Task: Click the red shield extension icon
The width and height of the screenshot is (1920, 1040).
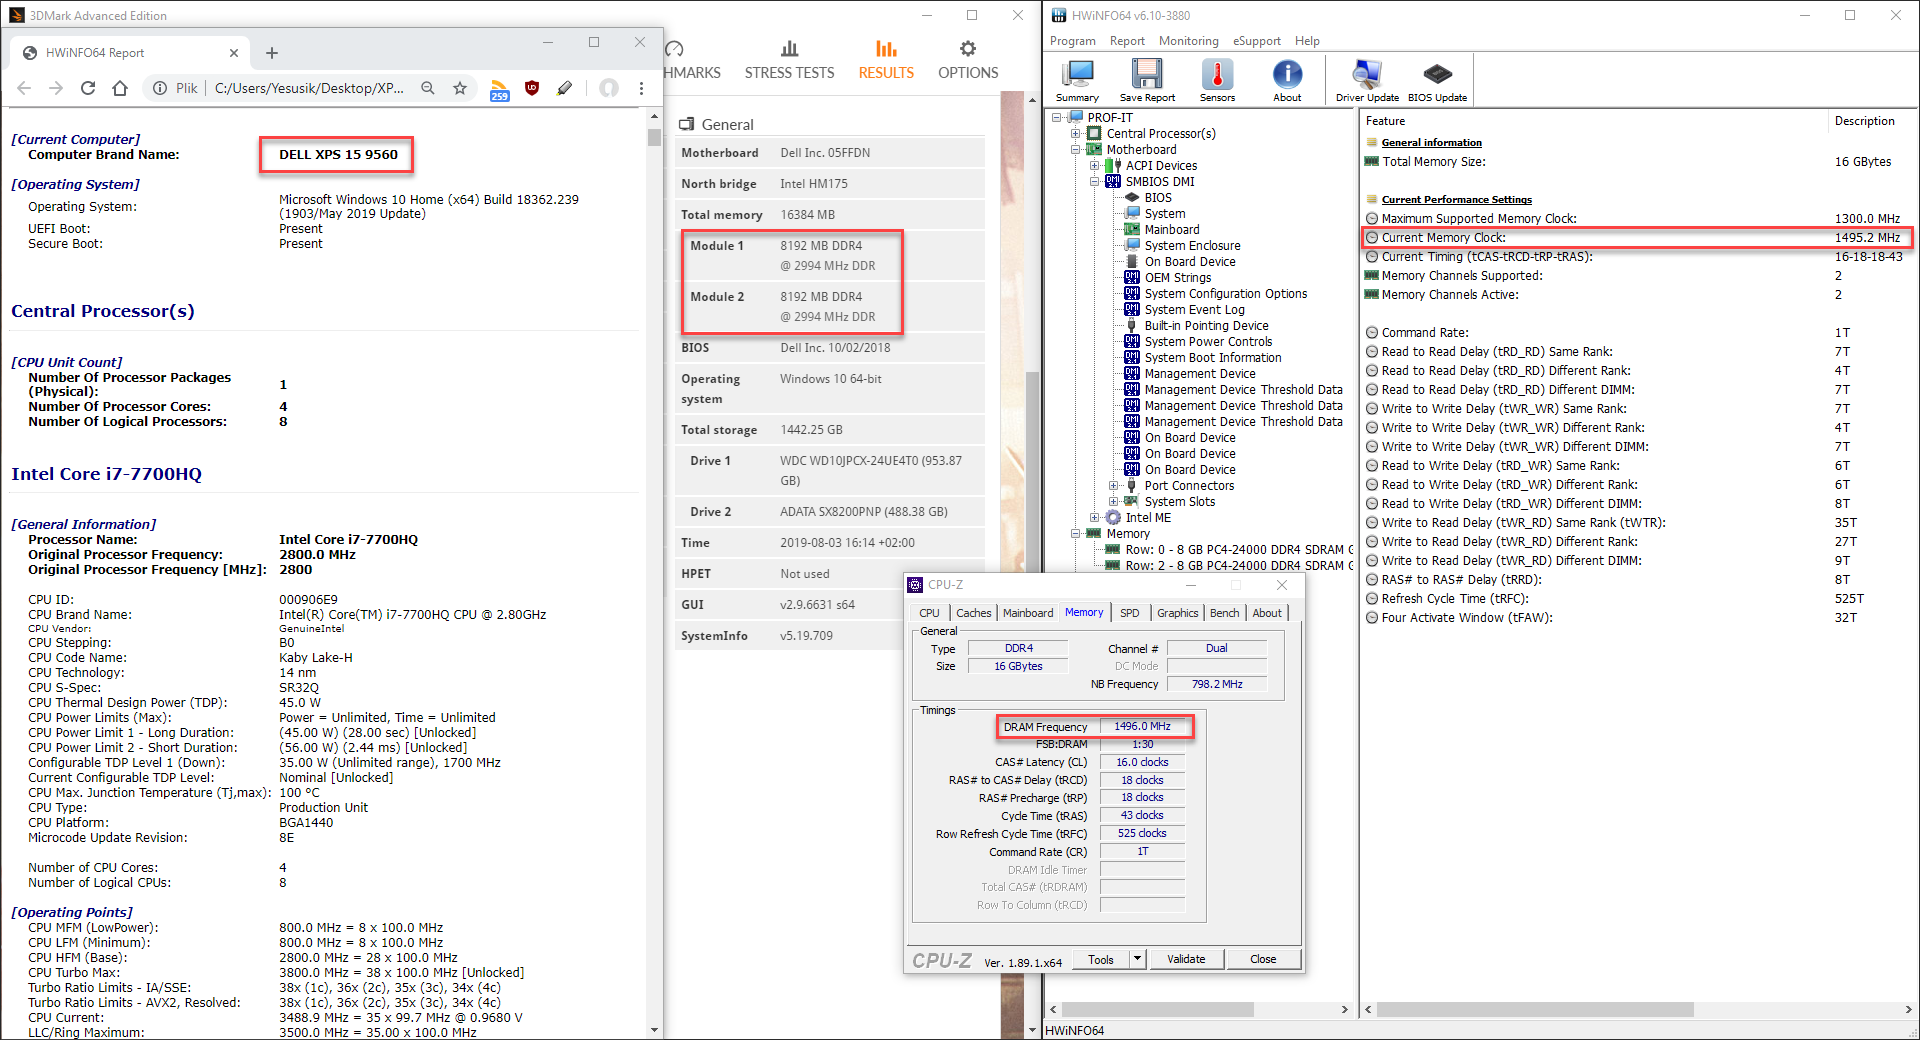Action: click(x=532, y=88)
